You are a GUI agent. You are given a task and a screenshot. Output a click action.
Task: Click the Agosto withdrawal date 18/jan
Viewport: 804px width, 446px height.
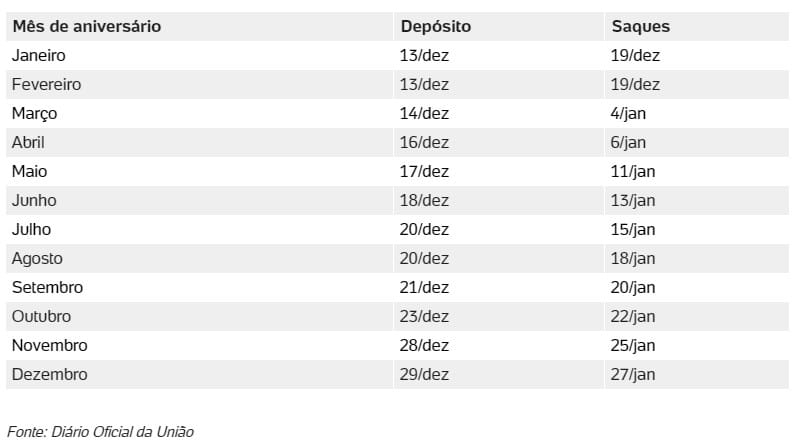633,259
